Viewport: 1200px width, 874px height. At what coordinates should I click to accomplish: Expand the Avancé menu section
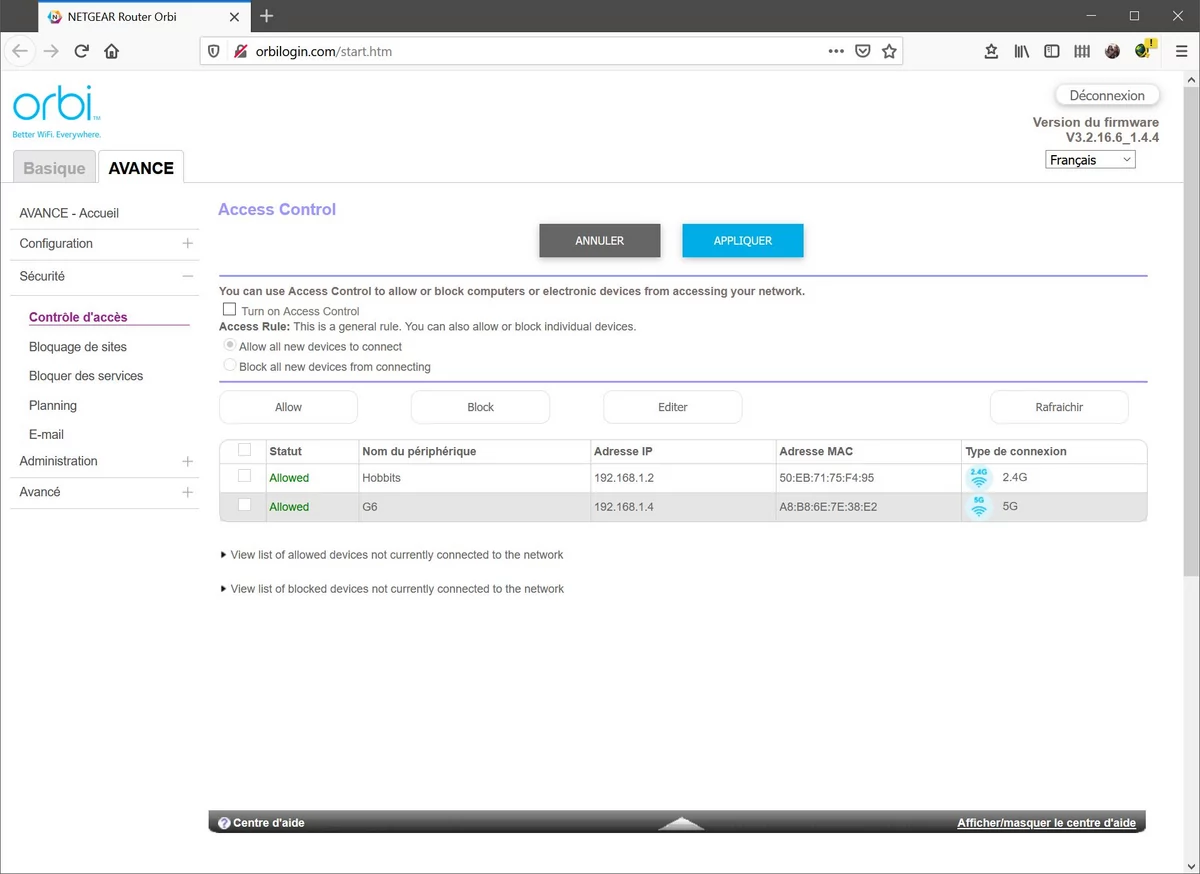pos(187,492)
